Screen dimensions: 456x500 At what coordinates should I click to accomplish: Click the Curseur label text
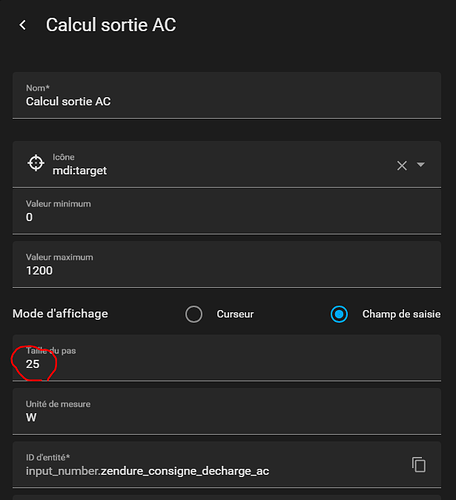point(235,314)
